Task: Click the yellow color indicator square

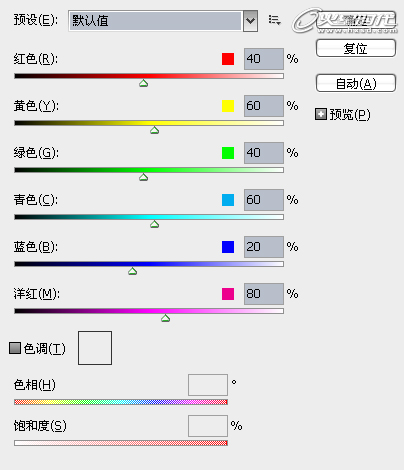Action: tap(228, 106)
